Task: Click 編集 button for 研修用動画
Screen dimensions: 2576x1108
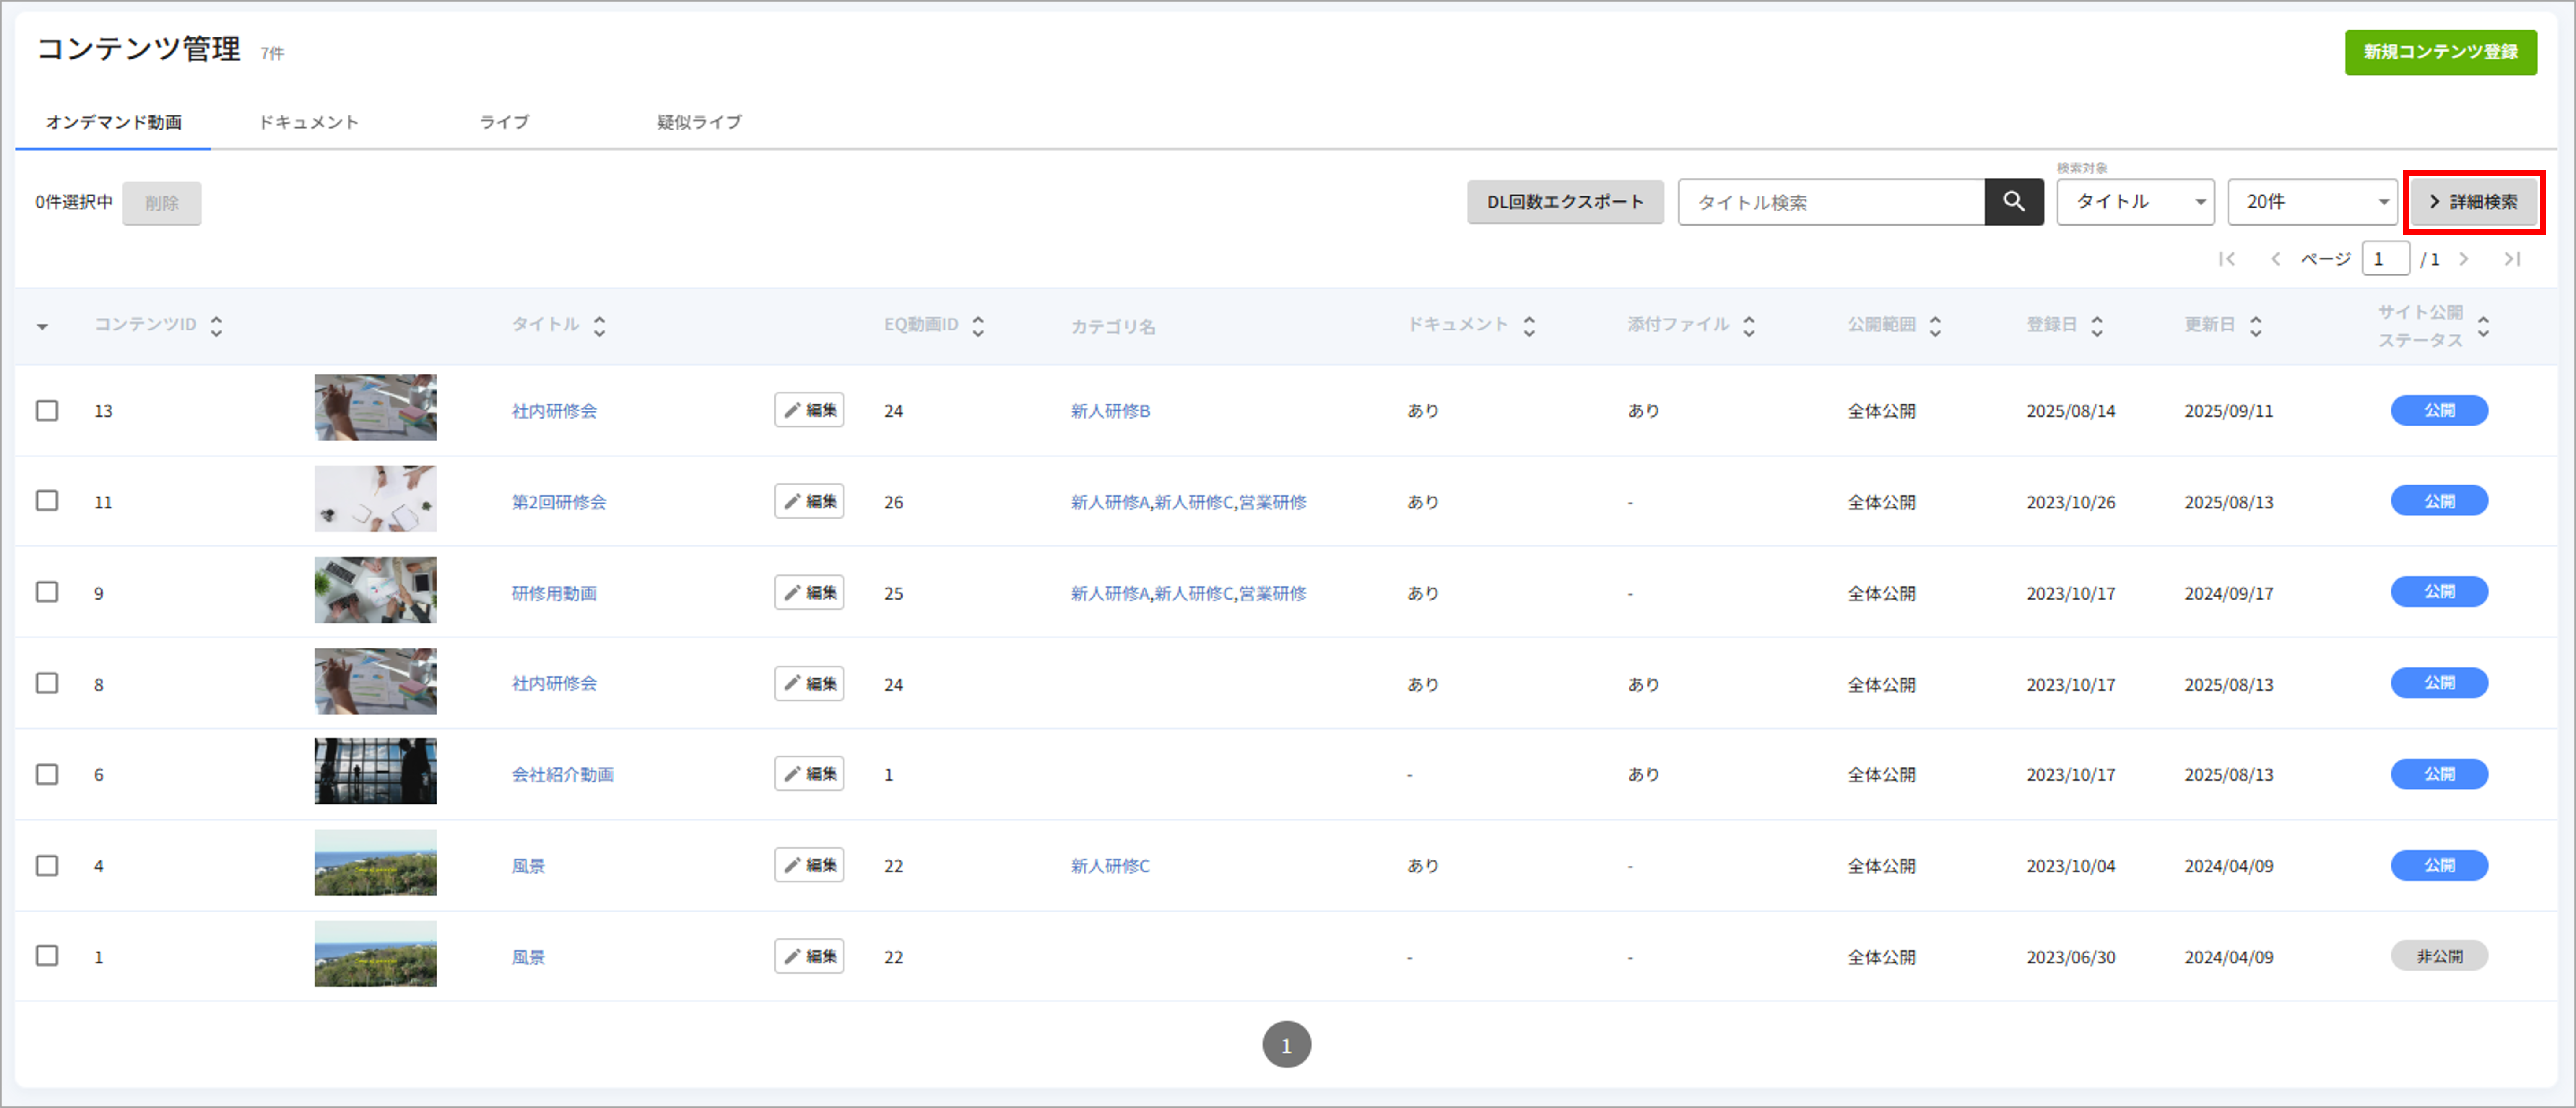Action: tap(809, 592)
